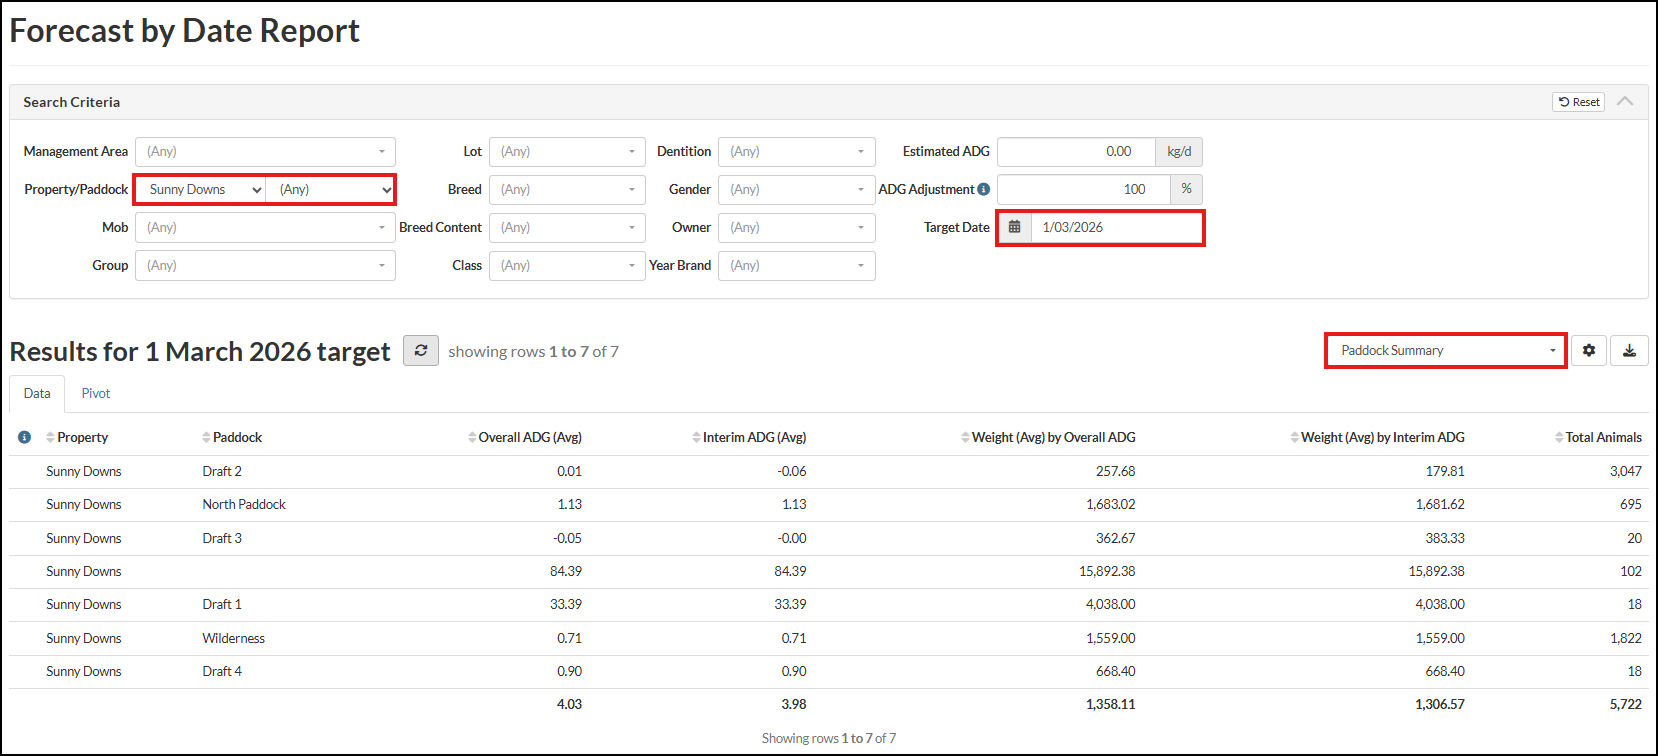Click the 15,892.38 Overall ADG weight value
1658x756 pixels.
[x=1107, y=572]
